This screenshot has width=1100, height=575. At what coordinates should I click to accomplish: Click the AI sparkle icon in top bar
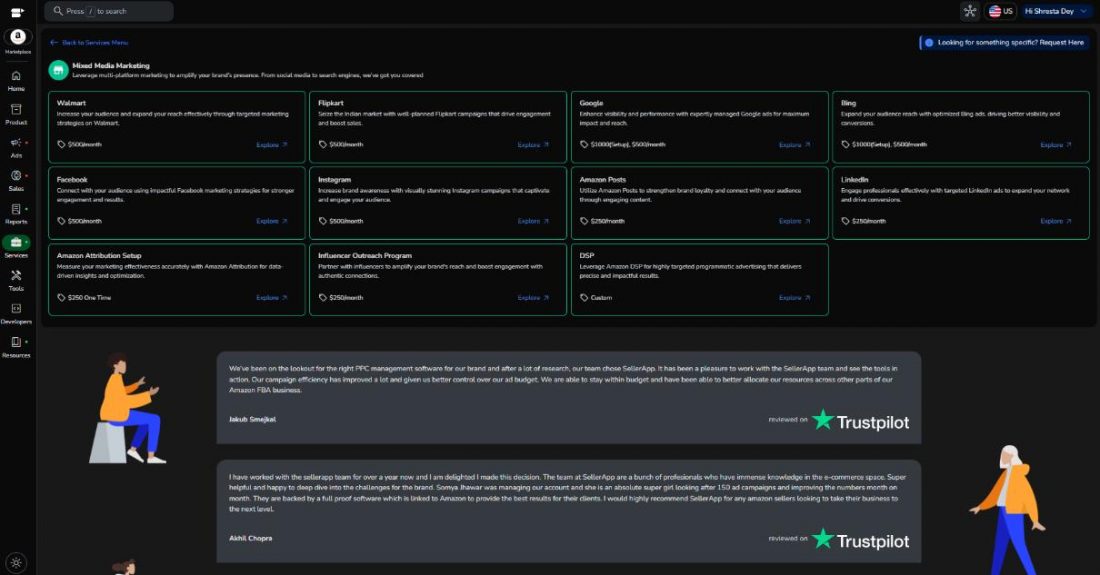coord(970,11)
